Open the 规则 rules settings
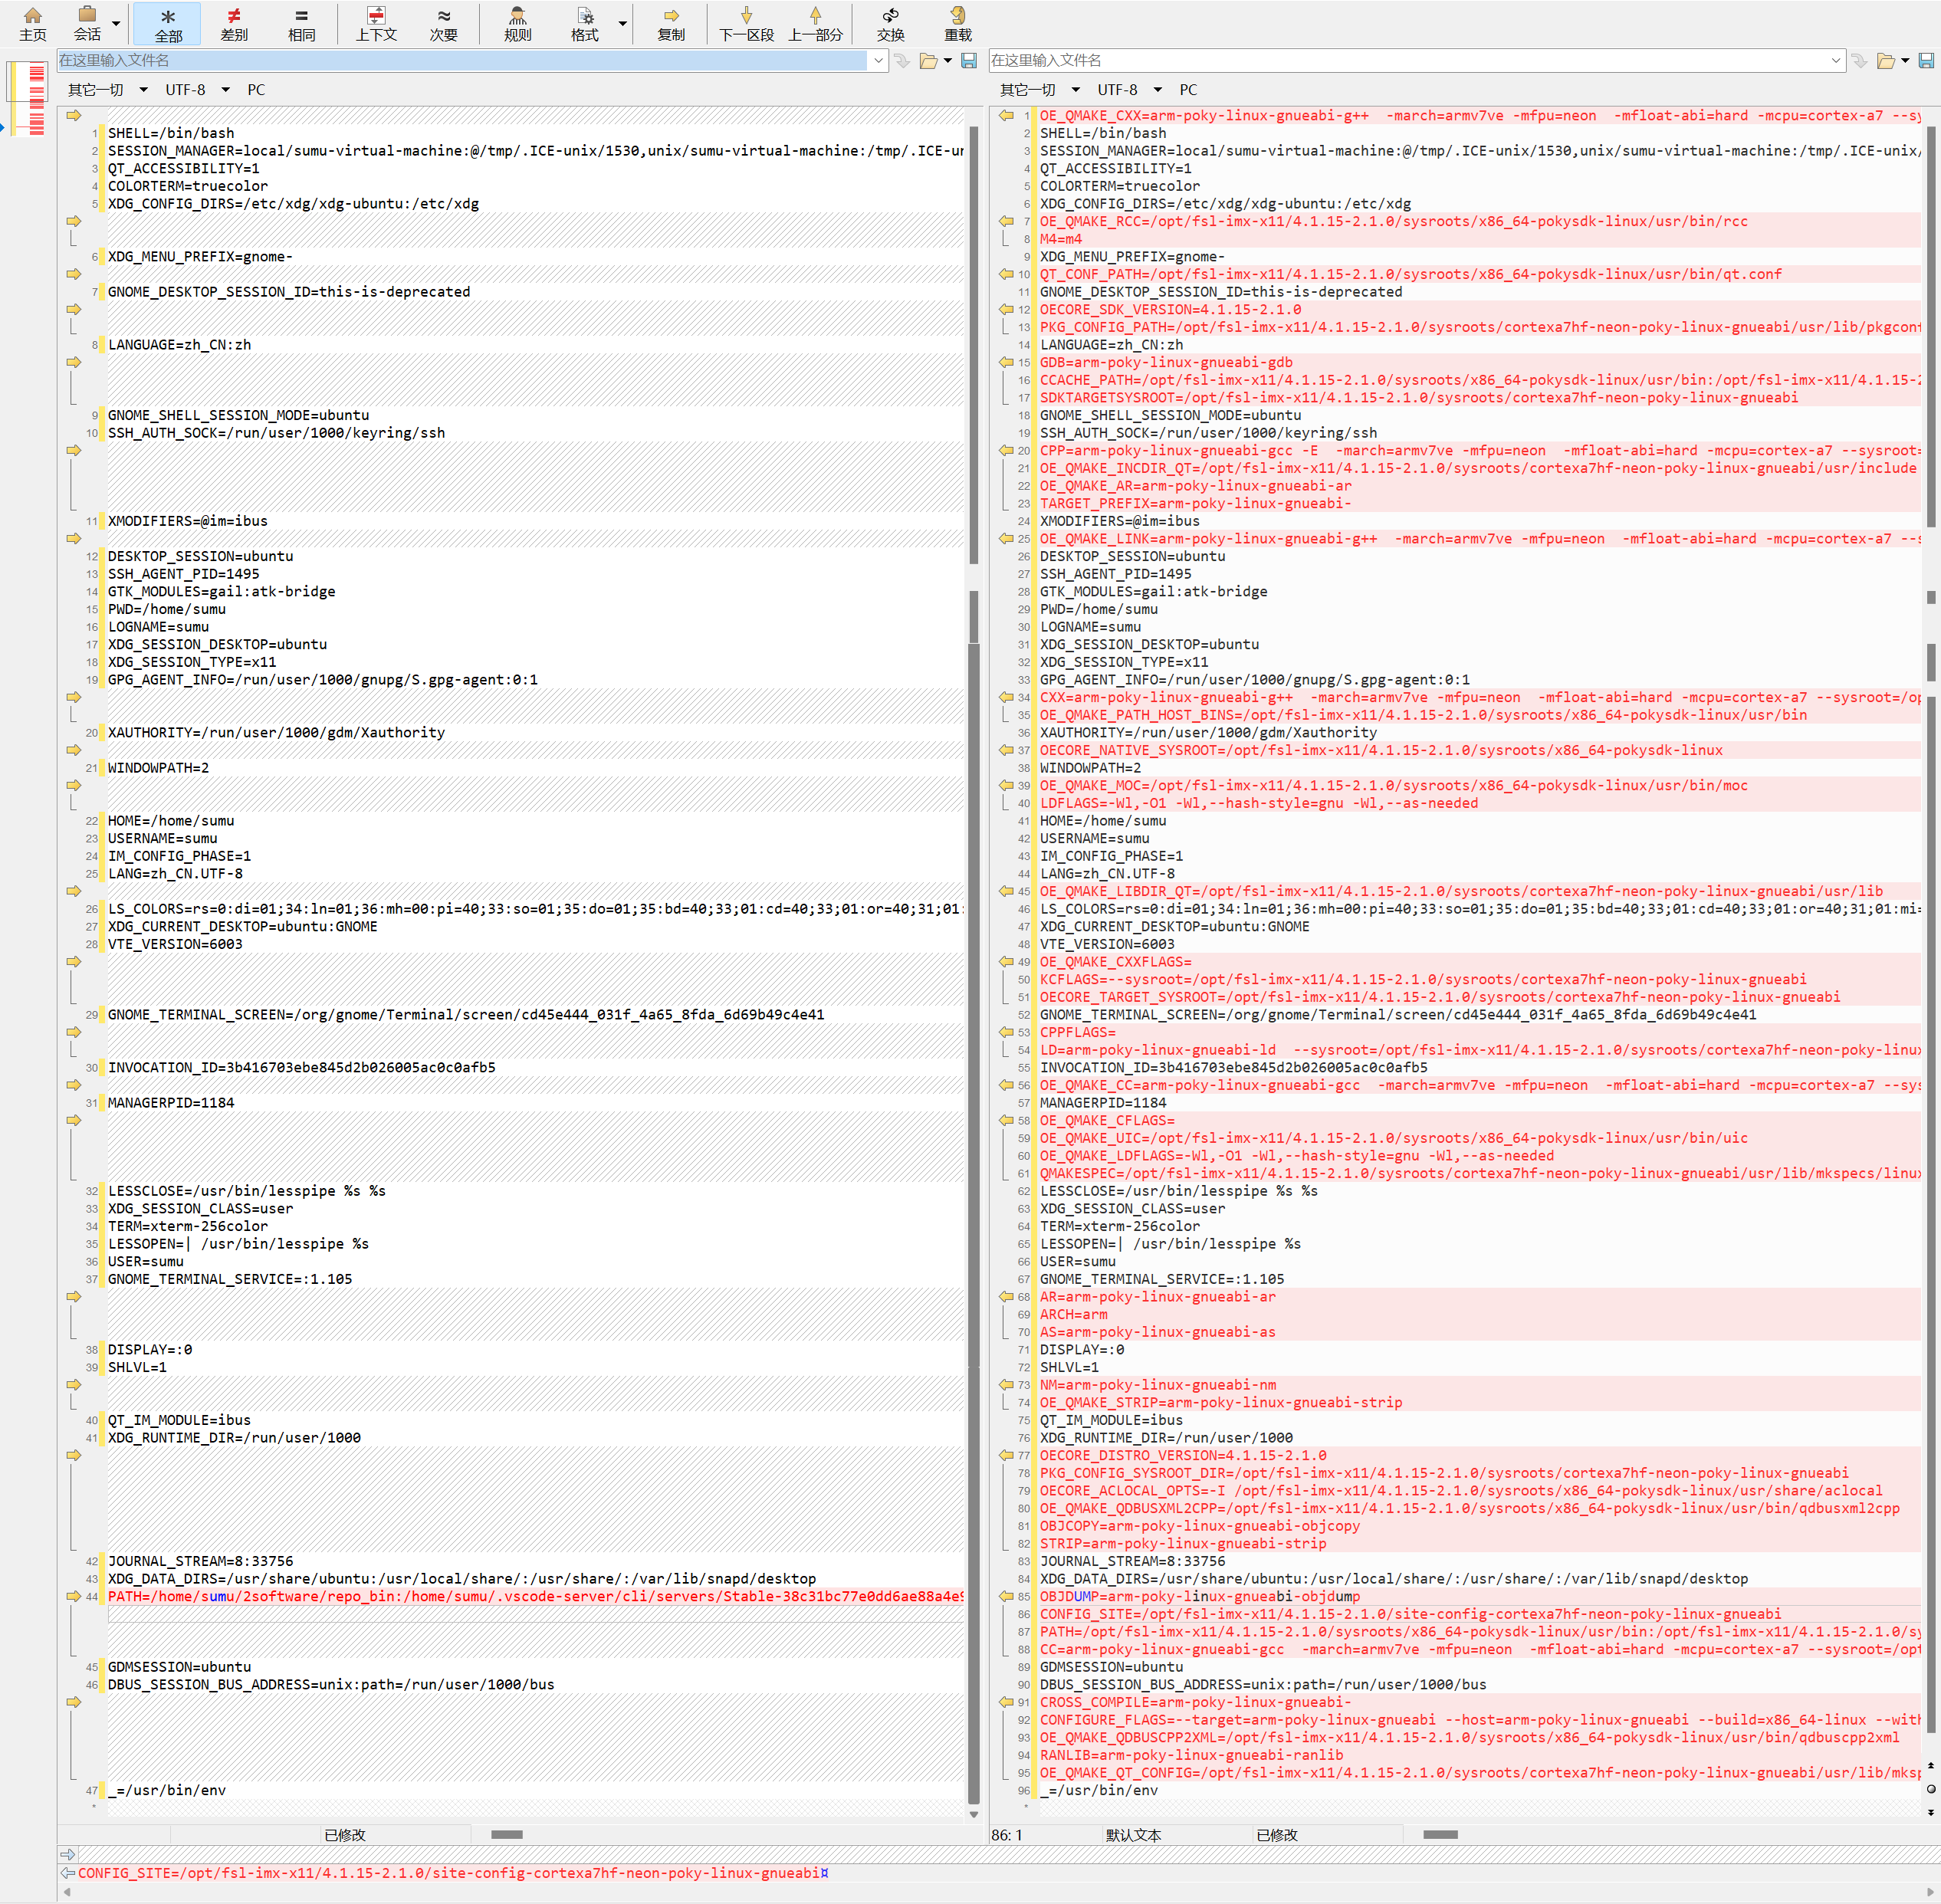Viewport: 1941px width, 1904px height. [x=517, y=24]
